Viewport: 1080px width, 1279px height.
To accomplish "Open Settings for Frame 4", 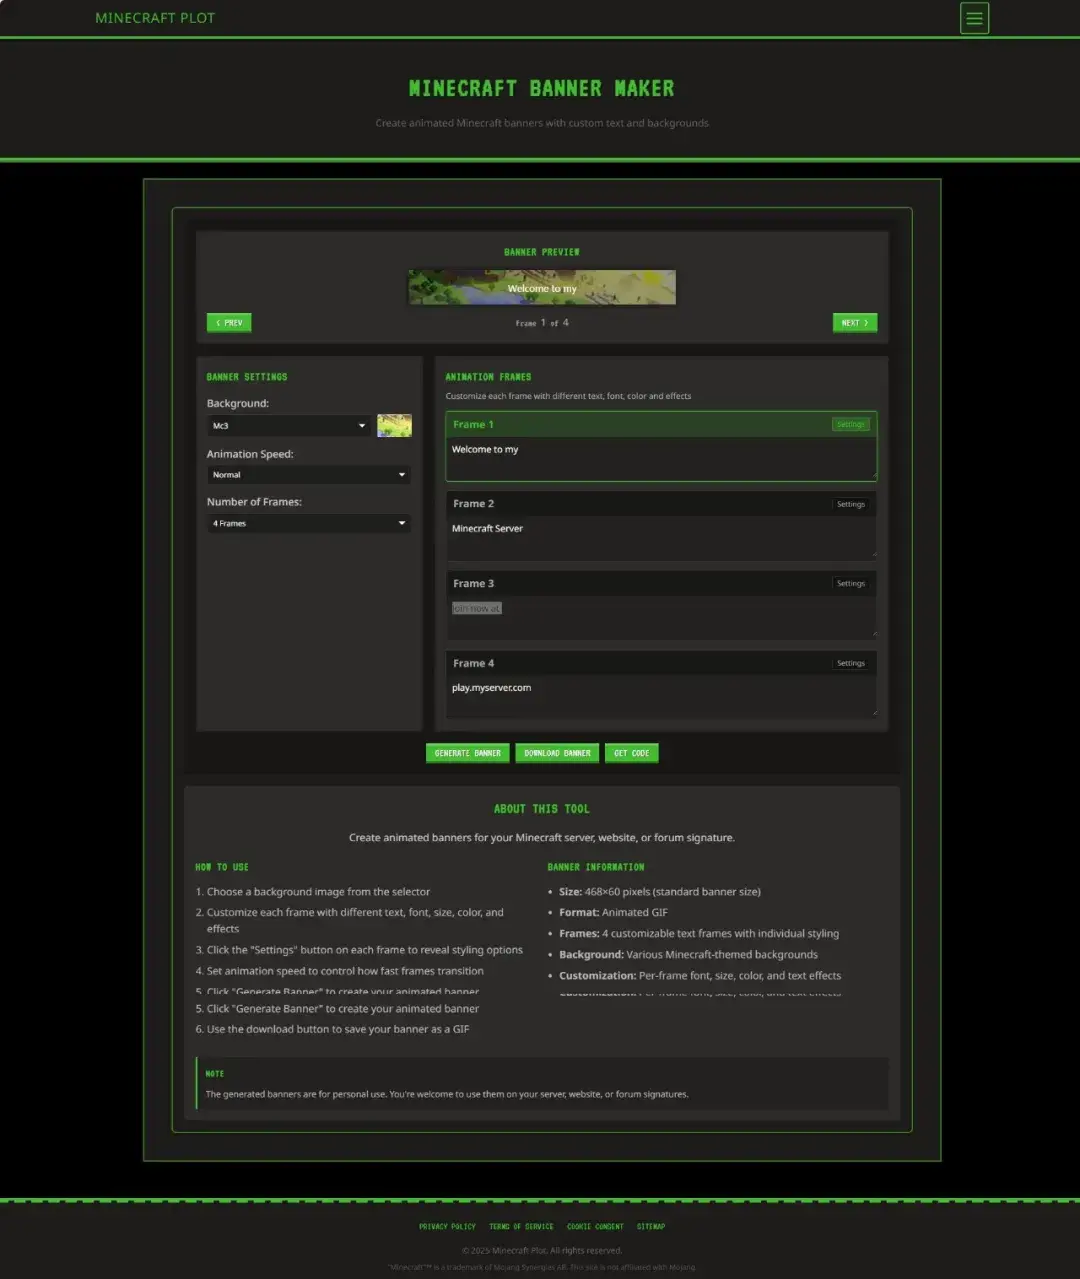I will tap(851, 663).
